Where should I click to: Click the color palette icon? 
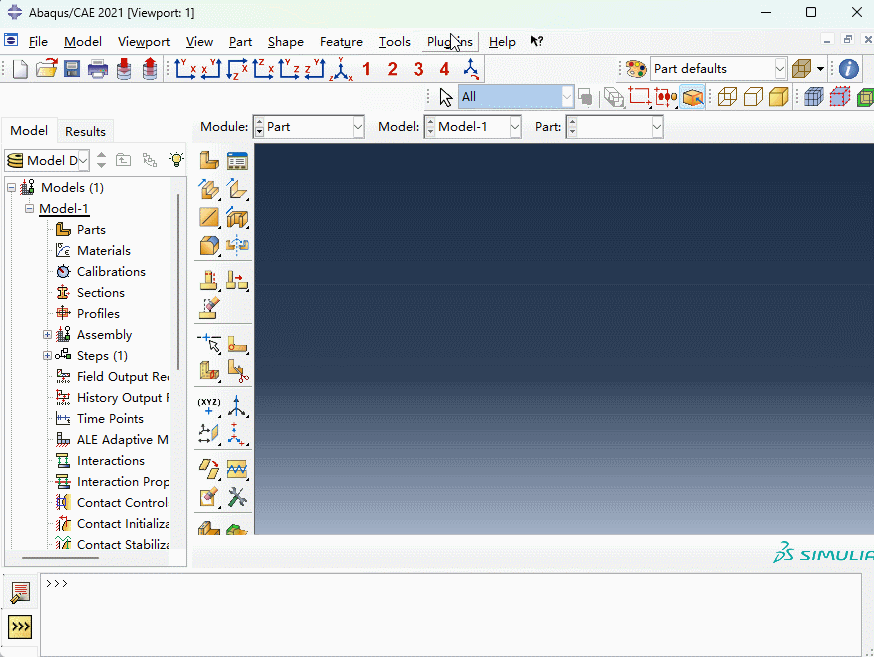pos(636,69)
